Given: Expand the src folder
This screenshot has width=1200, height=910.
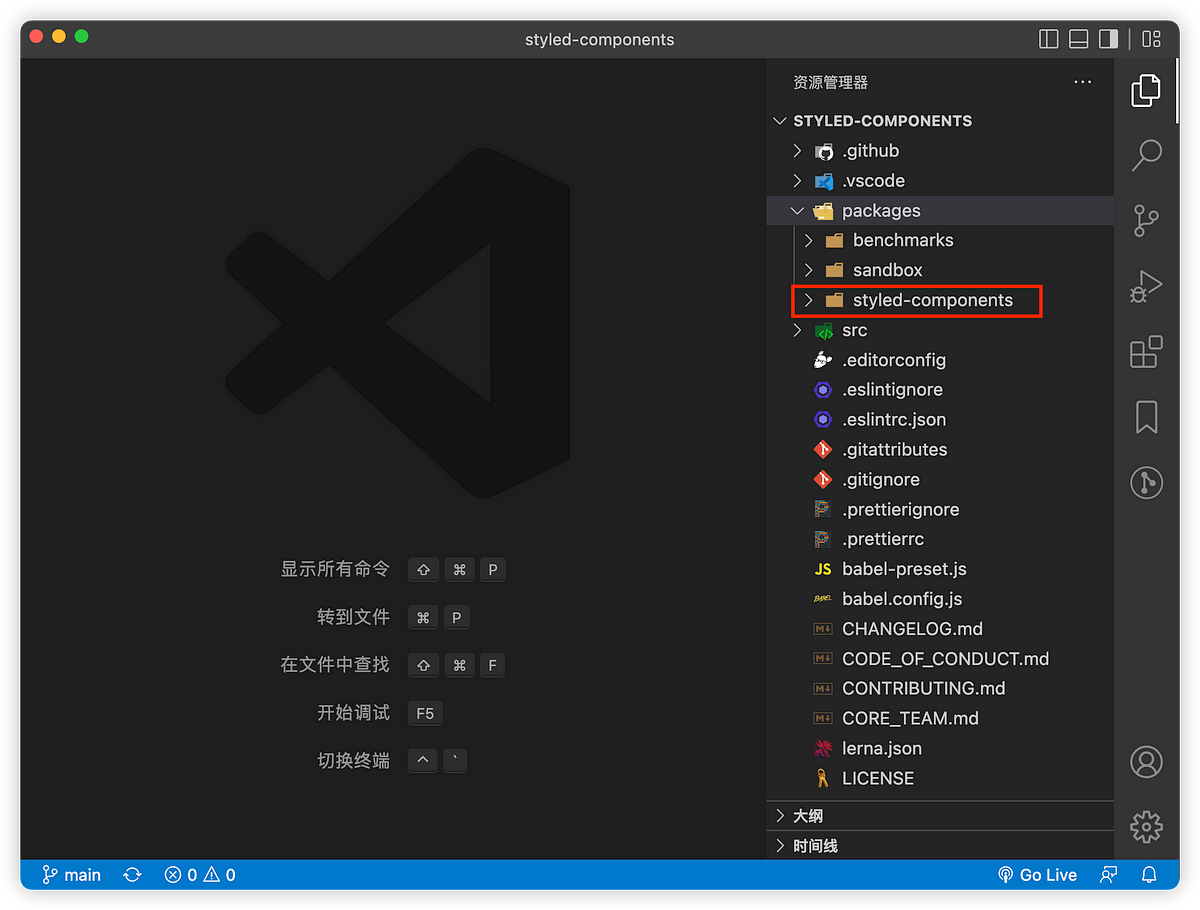Looking at the screenshot, I should pos(940,330).
